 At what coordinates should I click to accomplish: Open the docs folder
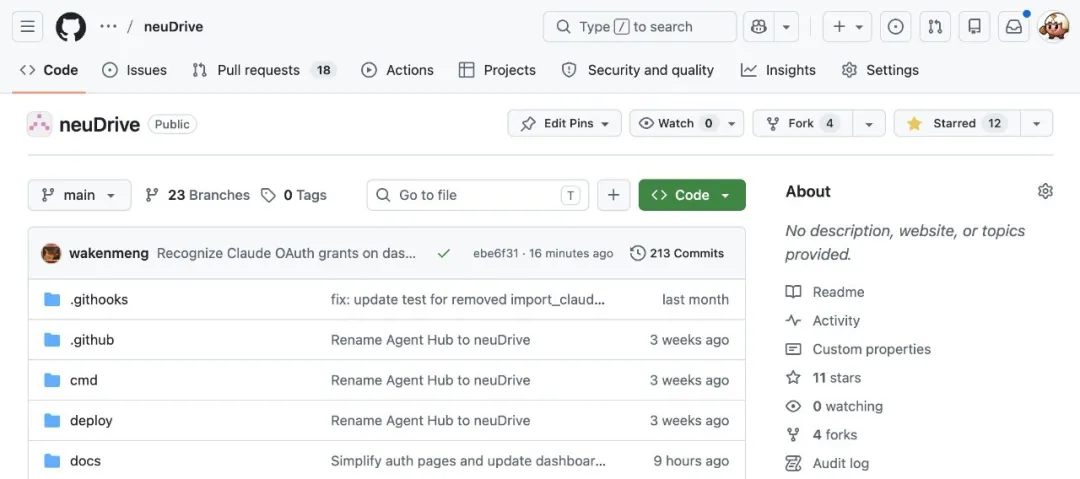coord(85,461)
